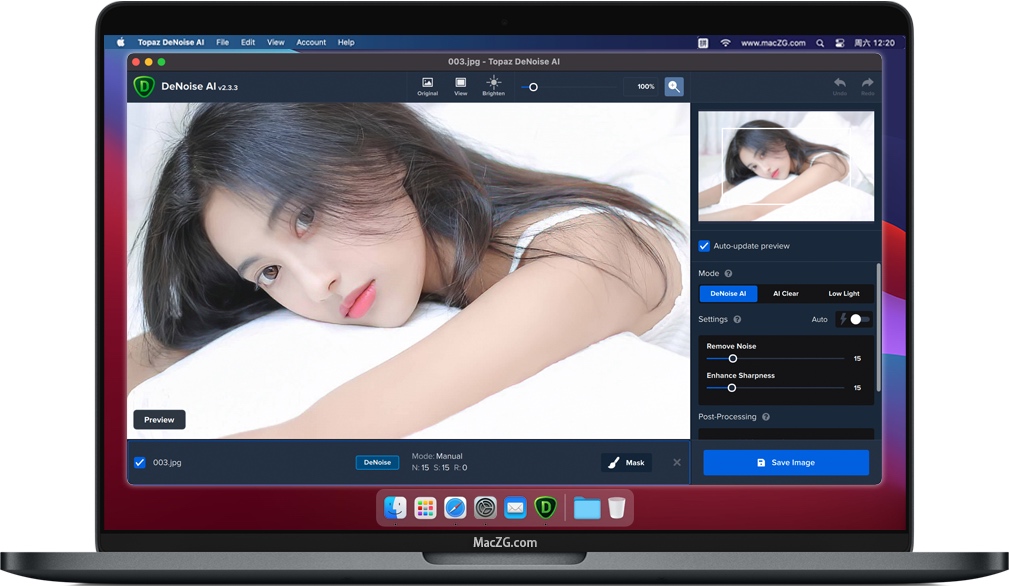This screenshot has height=586, width=1009.
Task: Click the Post-Processing help icon
Action: click(x=766, y=417)
